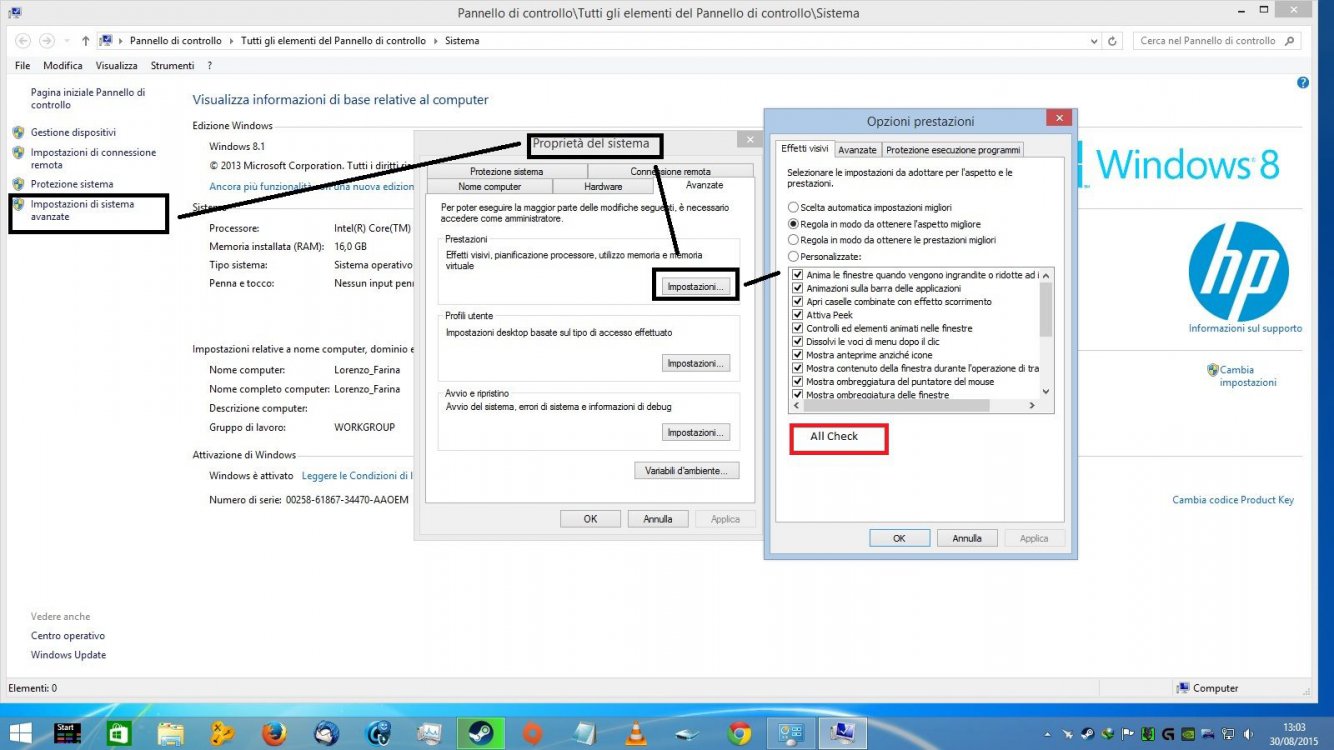1334x750 pixels.
Task: Launch VLC media player from the taskbar
Action: tap(636, 733)
